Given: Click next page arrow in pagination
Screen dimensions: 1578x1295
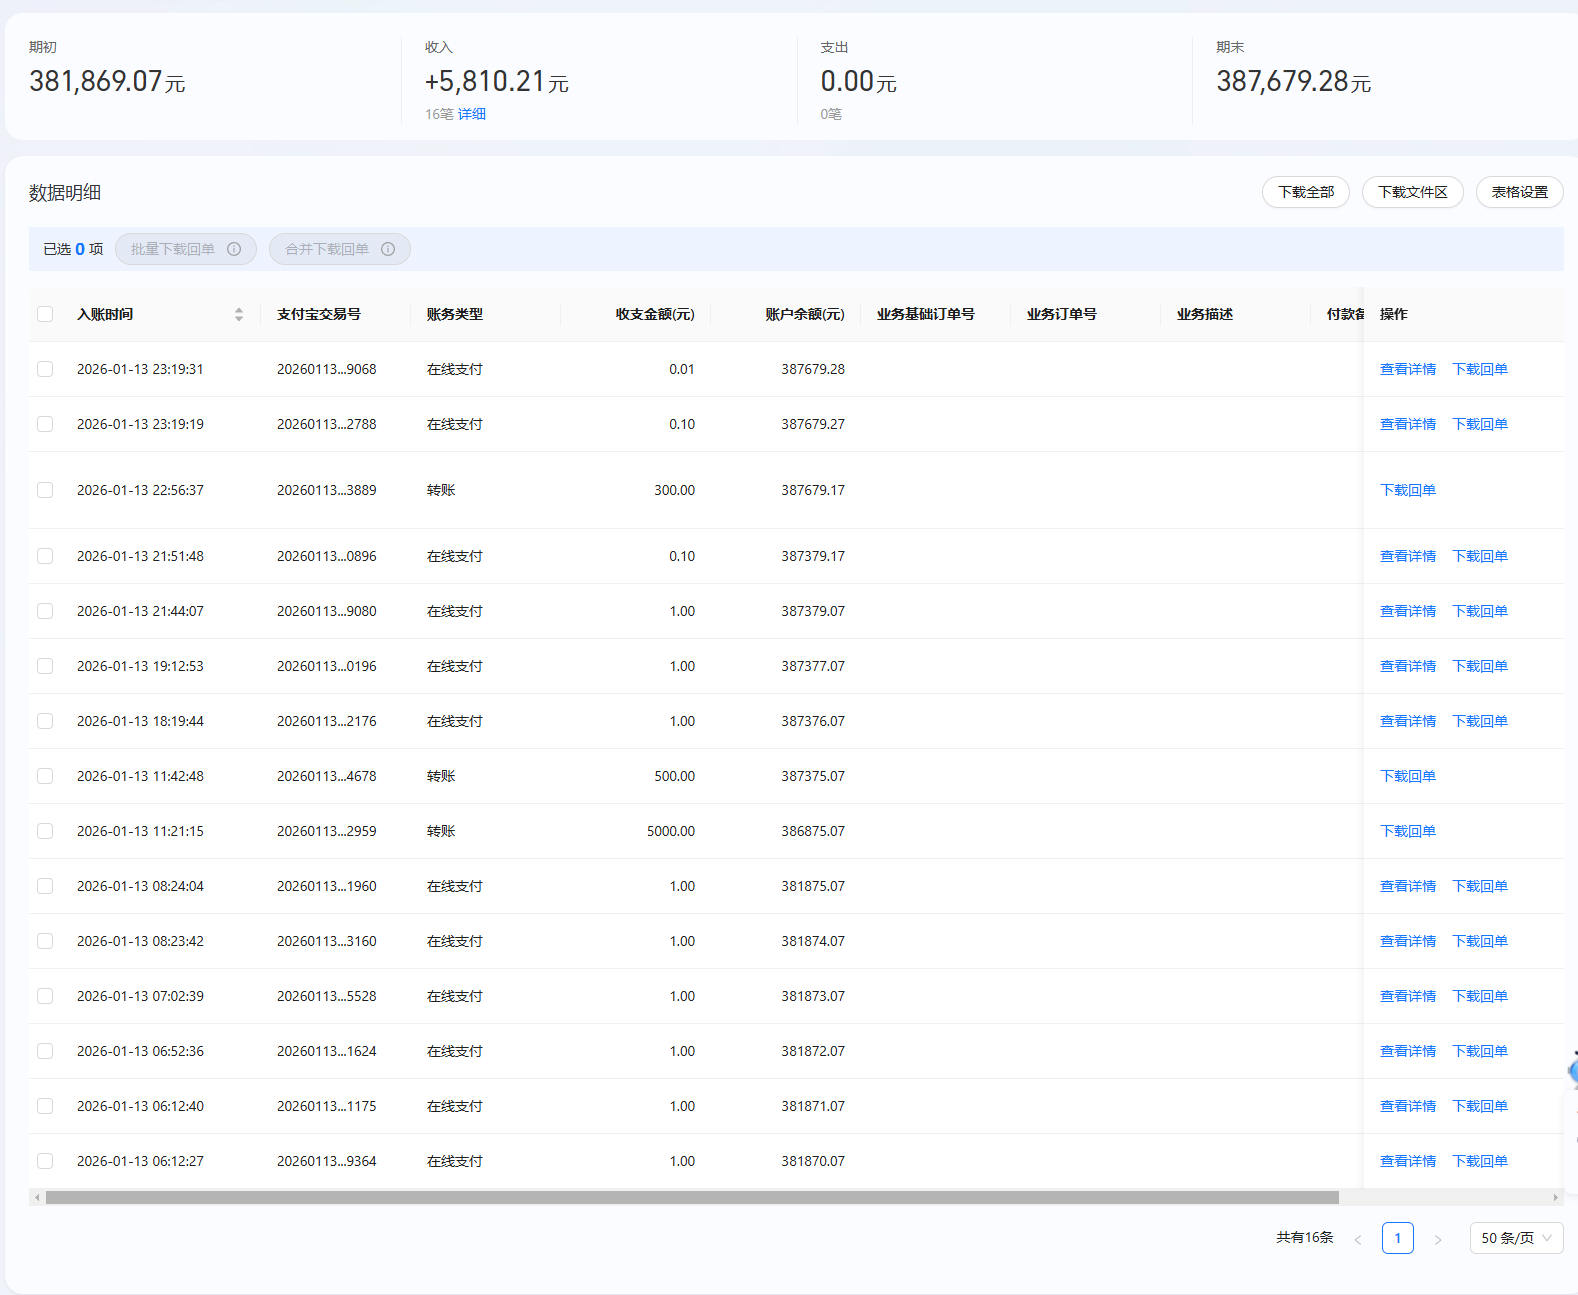Looking at the screenshot, I should point(1438,1239).
